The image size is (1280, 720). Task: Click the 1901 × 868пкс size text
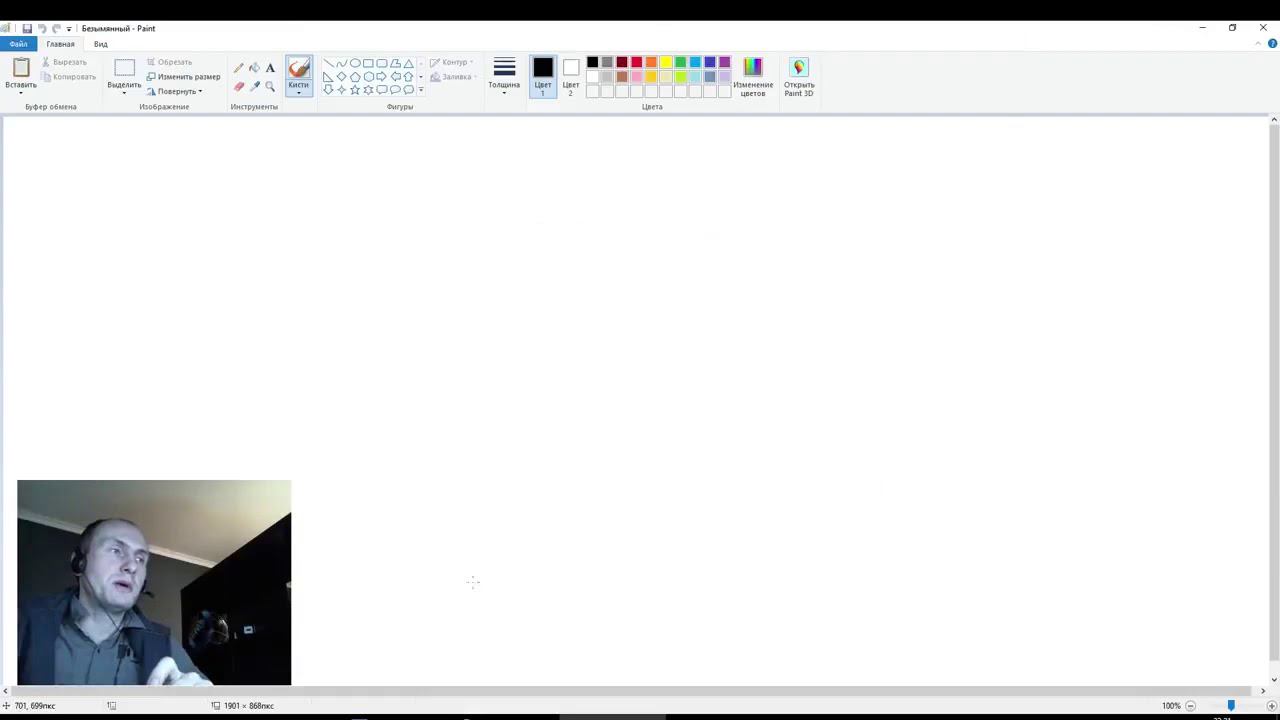249,706
